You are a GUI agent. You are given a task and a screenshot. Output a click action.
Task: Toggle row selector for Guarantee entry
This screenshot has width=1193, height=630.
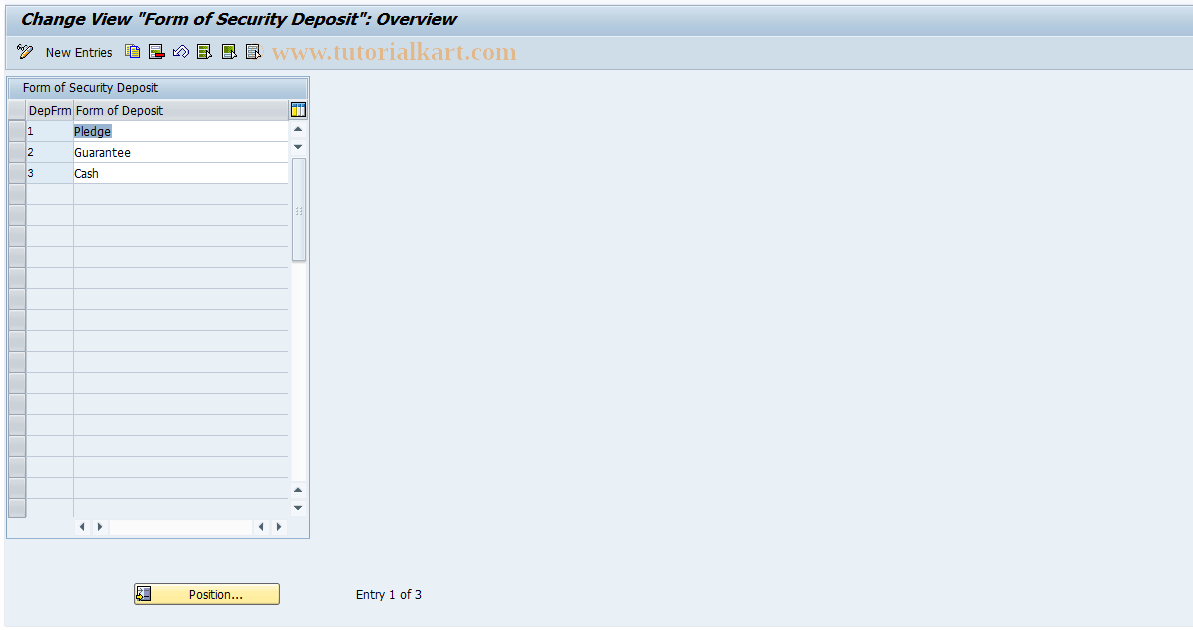16,152
